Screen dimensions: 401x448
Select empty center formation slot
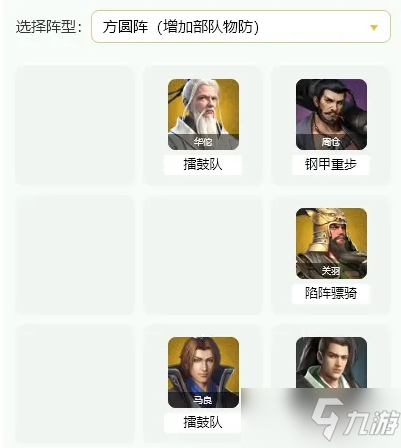click(203, 255)
